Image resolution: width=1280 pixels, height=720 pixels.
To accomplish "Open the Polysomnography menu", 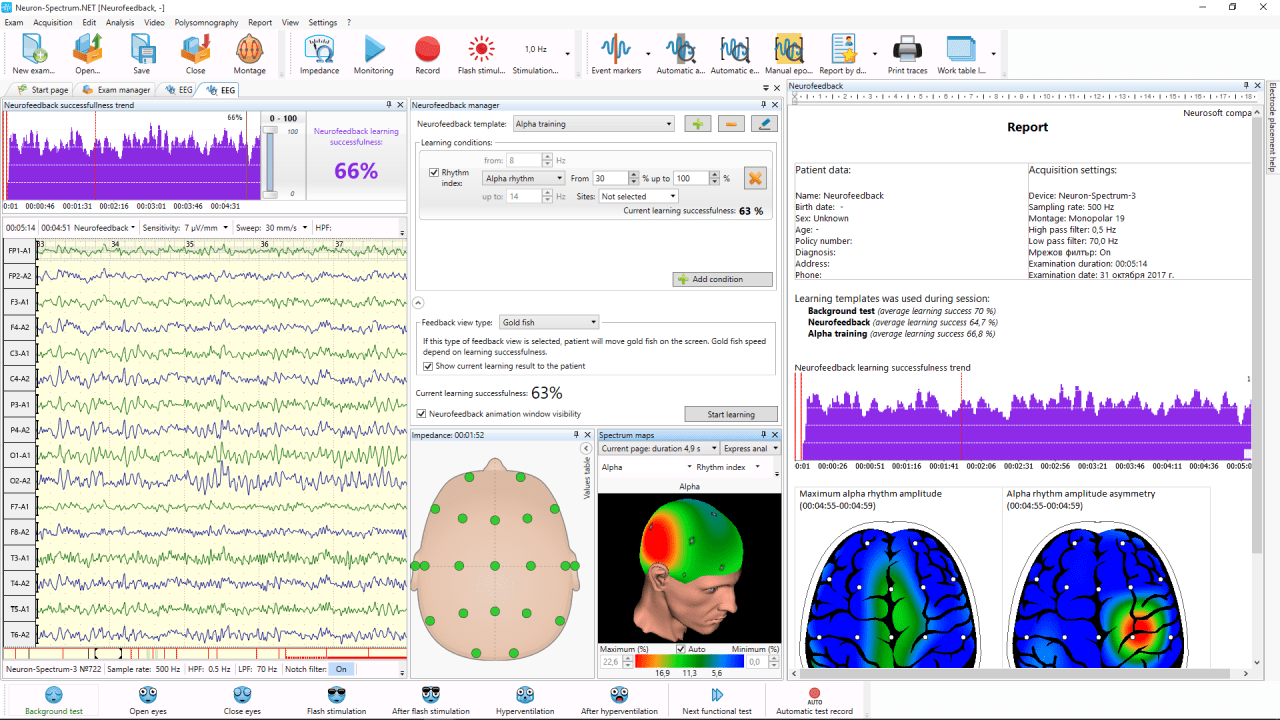I will 206,22.
